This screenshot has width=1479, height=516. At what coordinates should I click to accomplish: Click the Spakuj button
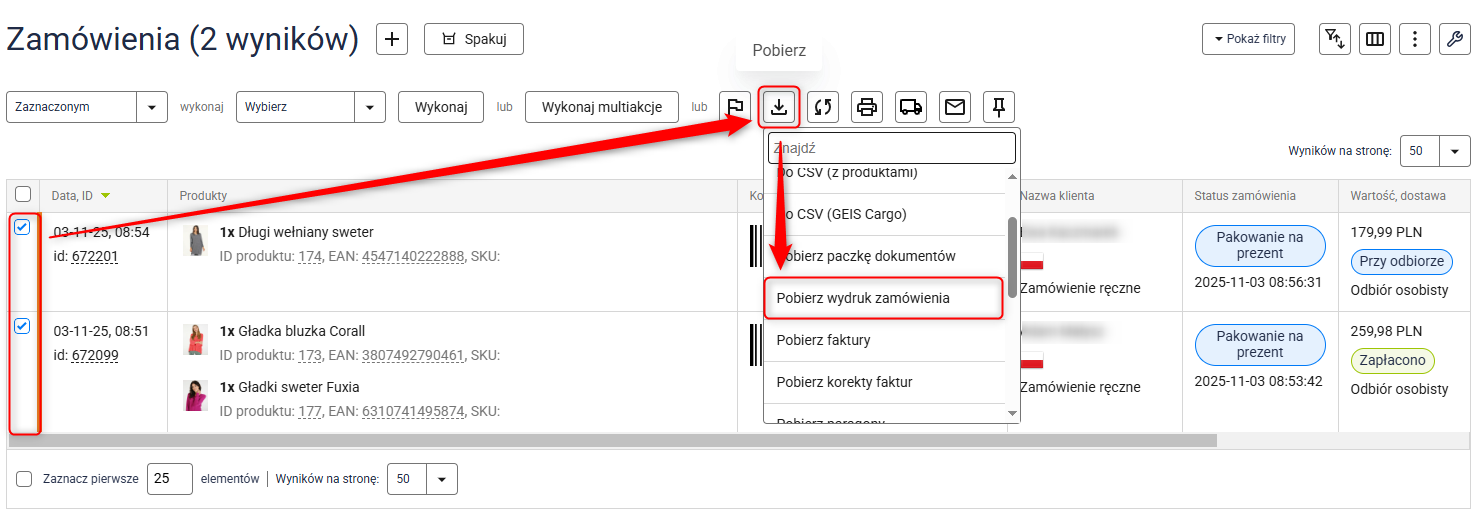click(x=474, y=39)
